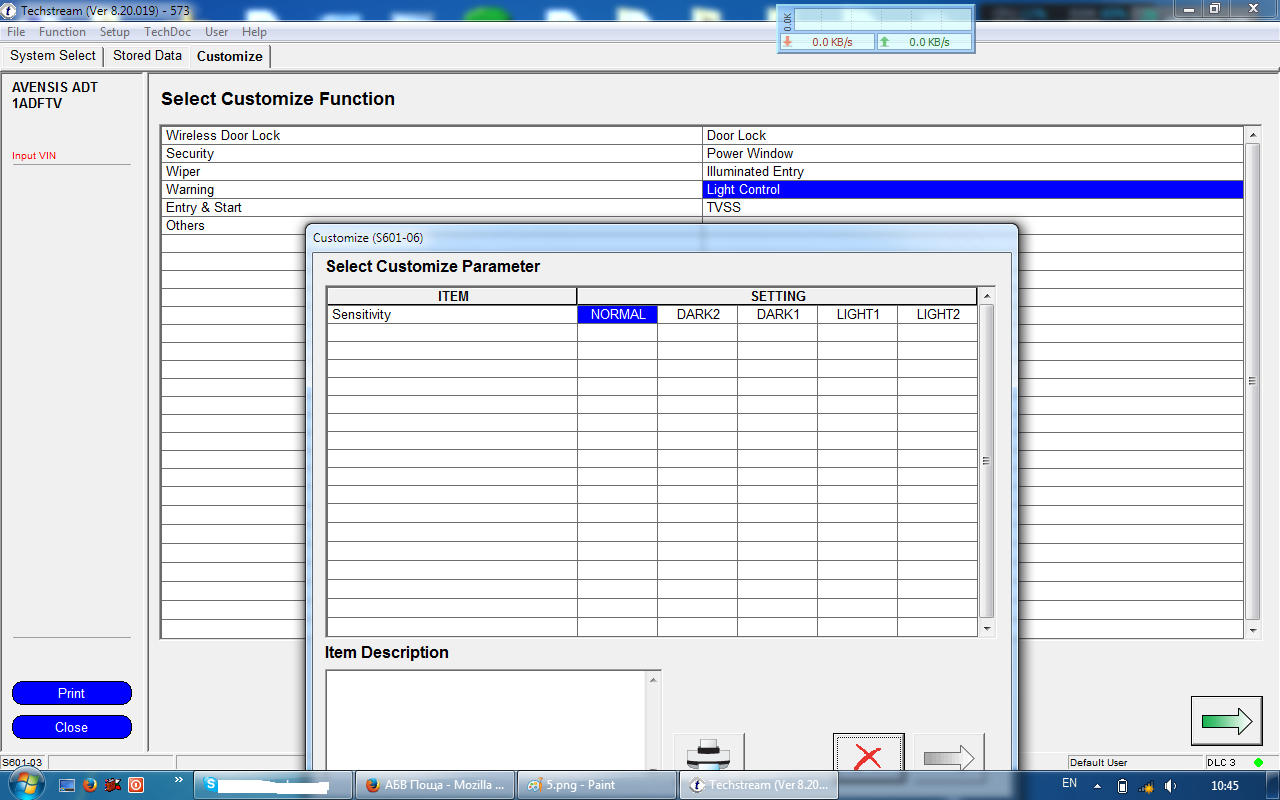Open the Function menu
This screenshot has width=1280, height=800.
pos(62,32)
